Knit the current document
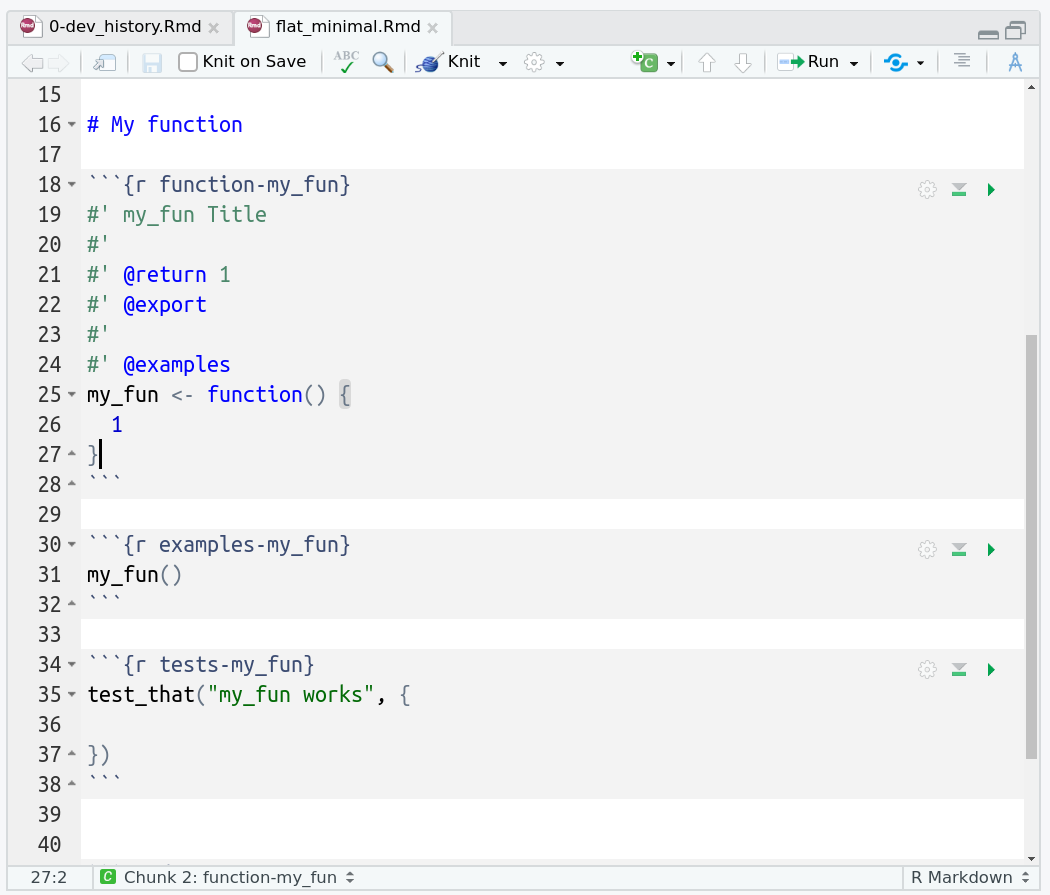 pyautogui.click(x=447, y=62)
